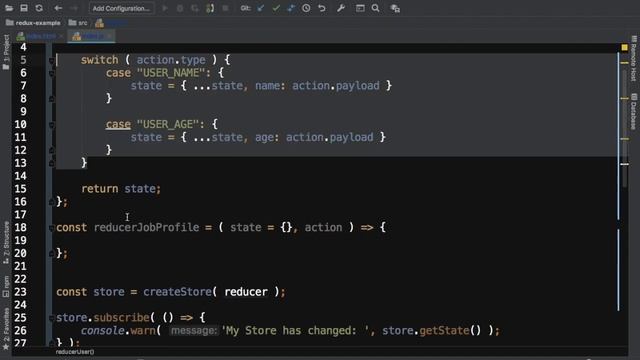
Task: Click the "USER_NAME" string on line 6
Action: 171,73
